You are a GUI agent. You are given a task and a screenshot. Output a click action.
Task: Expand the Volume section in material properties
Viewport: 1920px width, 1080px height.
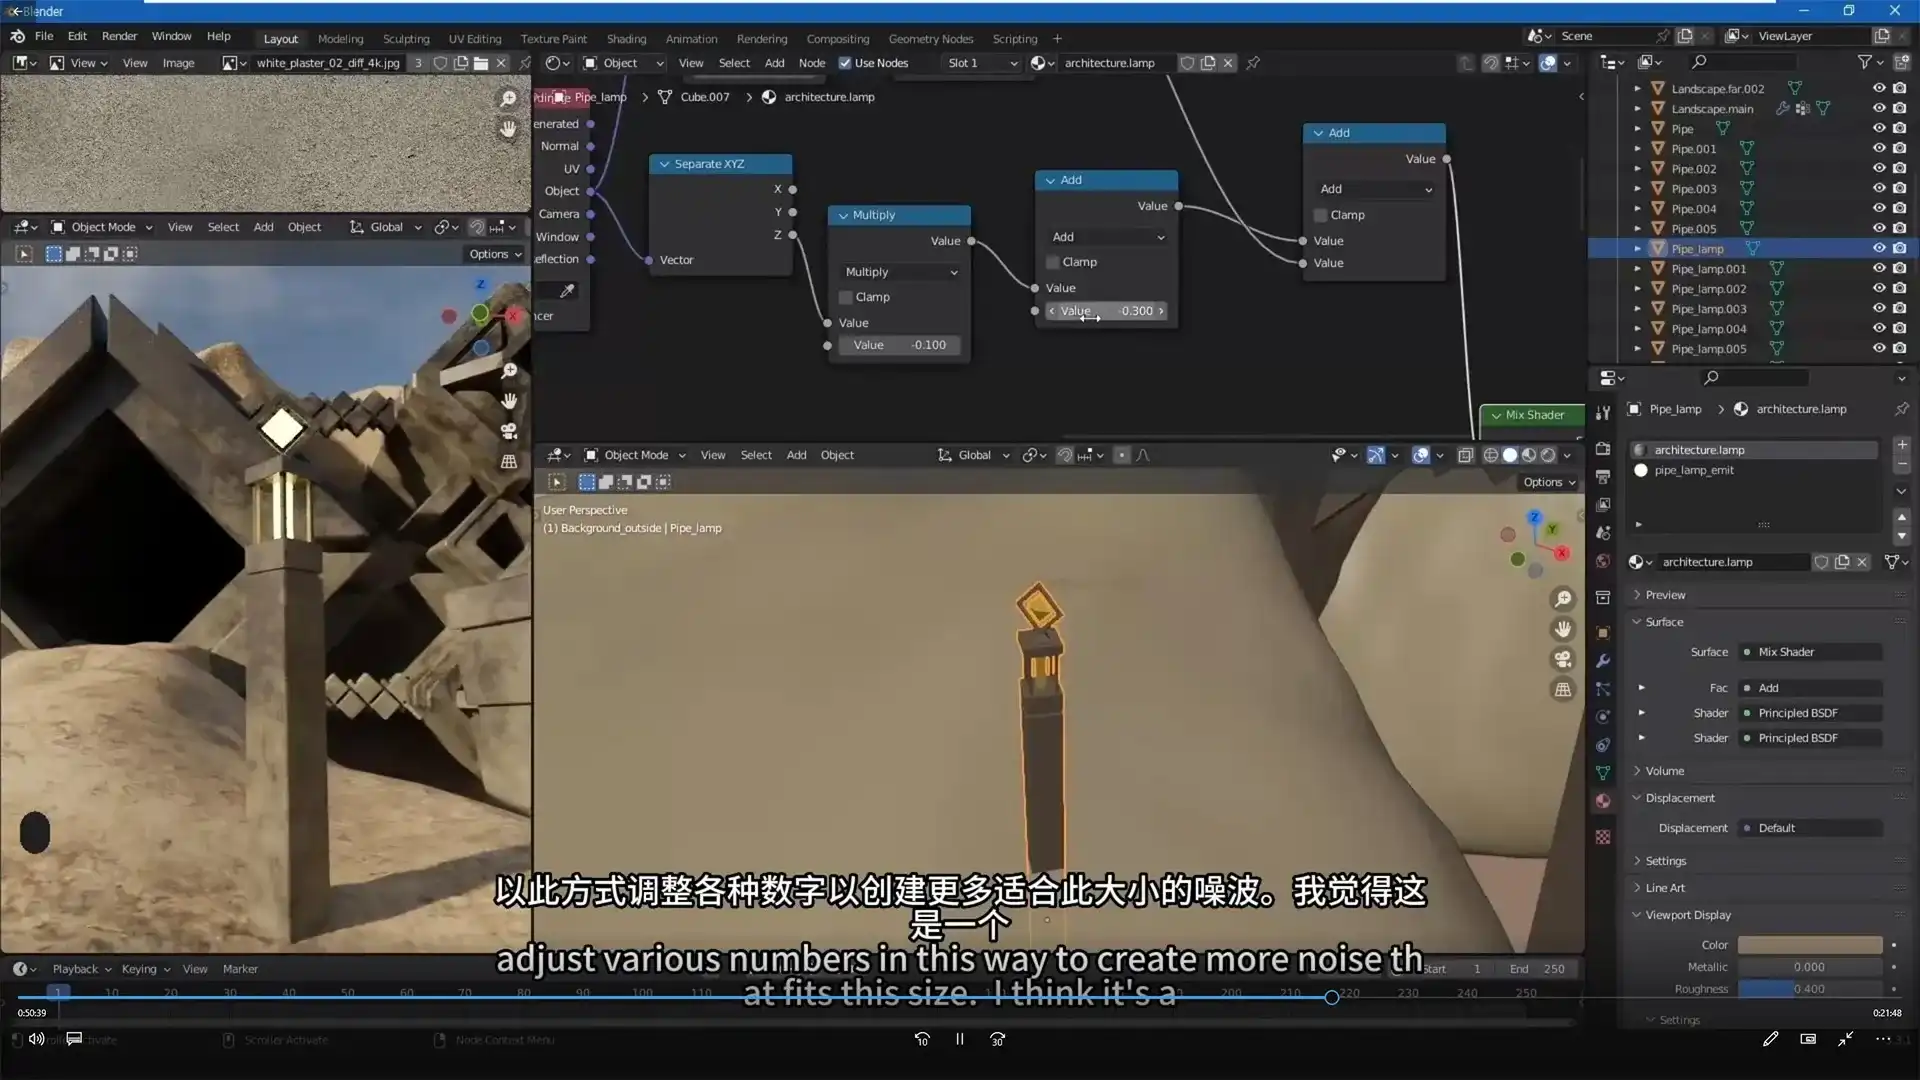[1663, 770]
